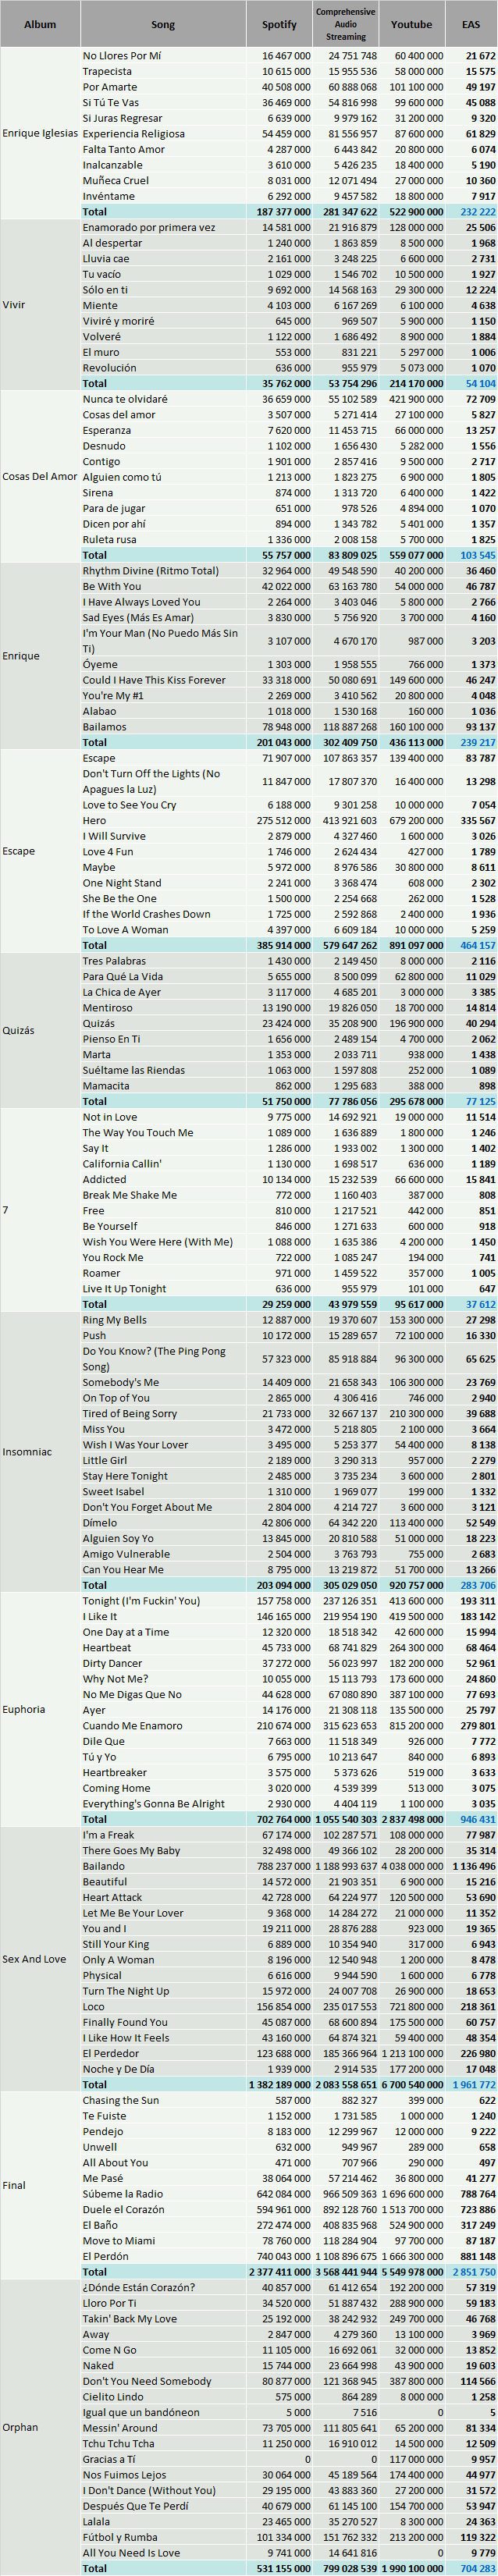Select the Euphoria album cell

(x=40, y=1709)
